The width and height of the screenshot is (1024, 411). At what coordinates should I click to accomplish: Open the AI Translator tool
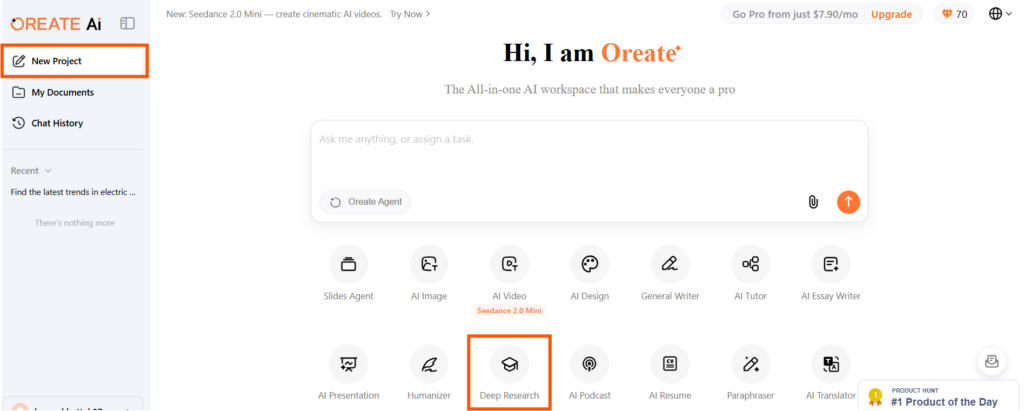tap(831, 372)
